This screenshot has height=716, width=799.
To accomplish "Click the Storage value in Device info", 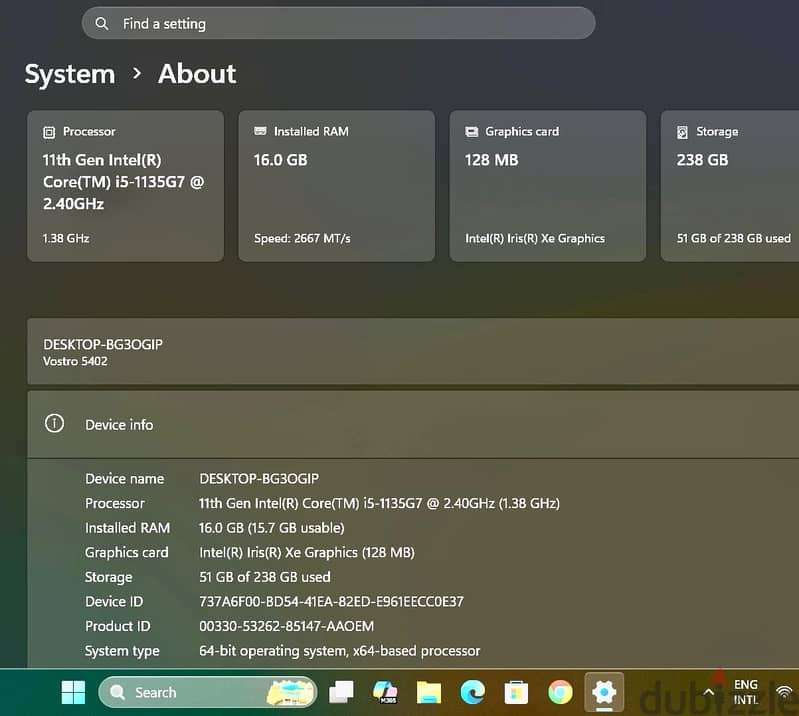I will (264, 577).
